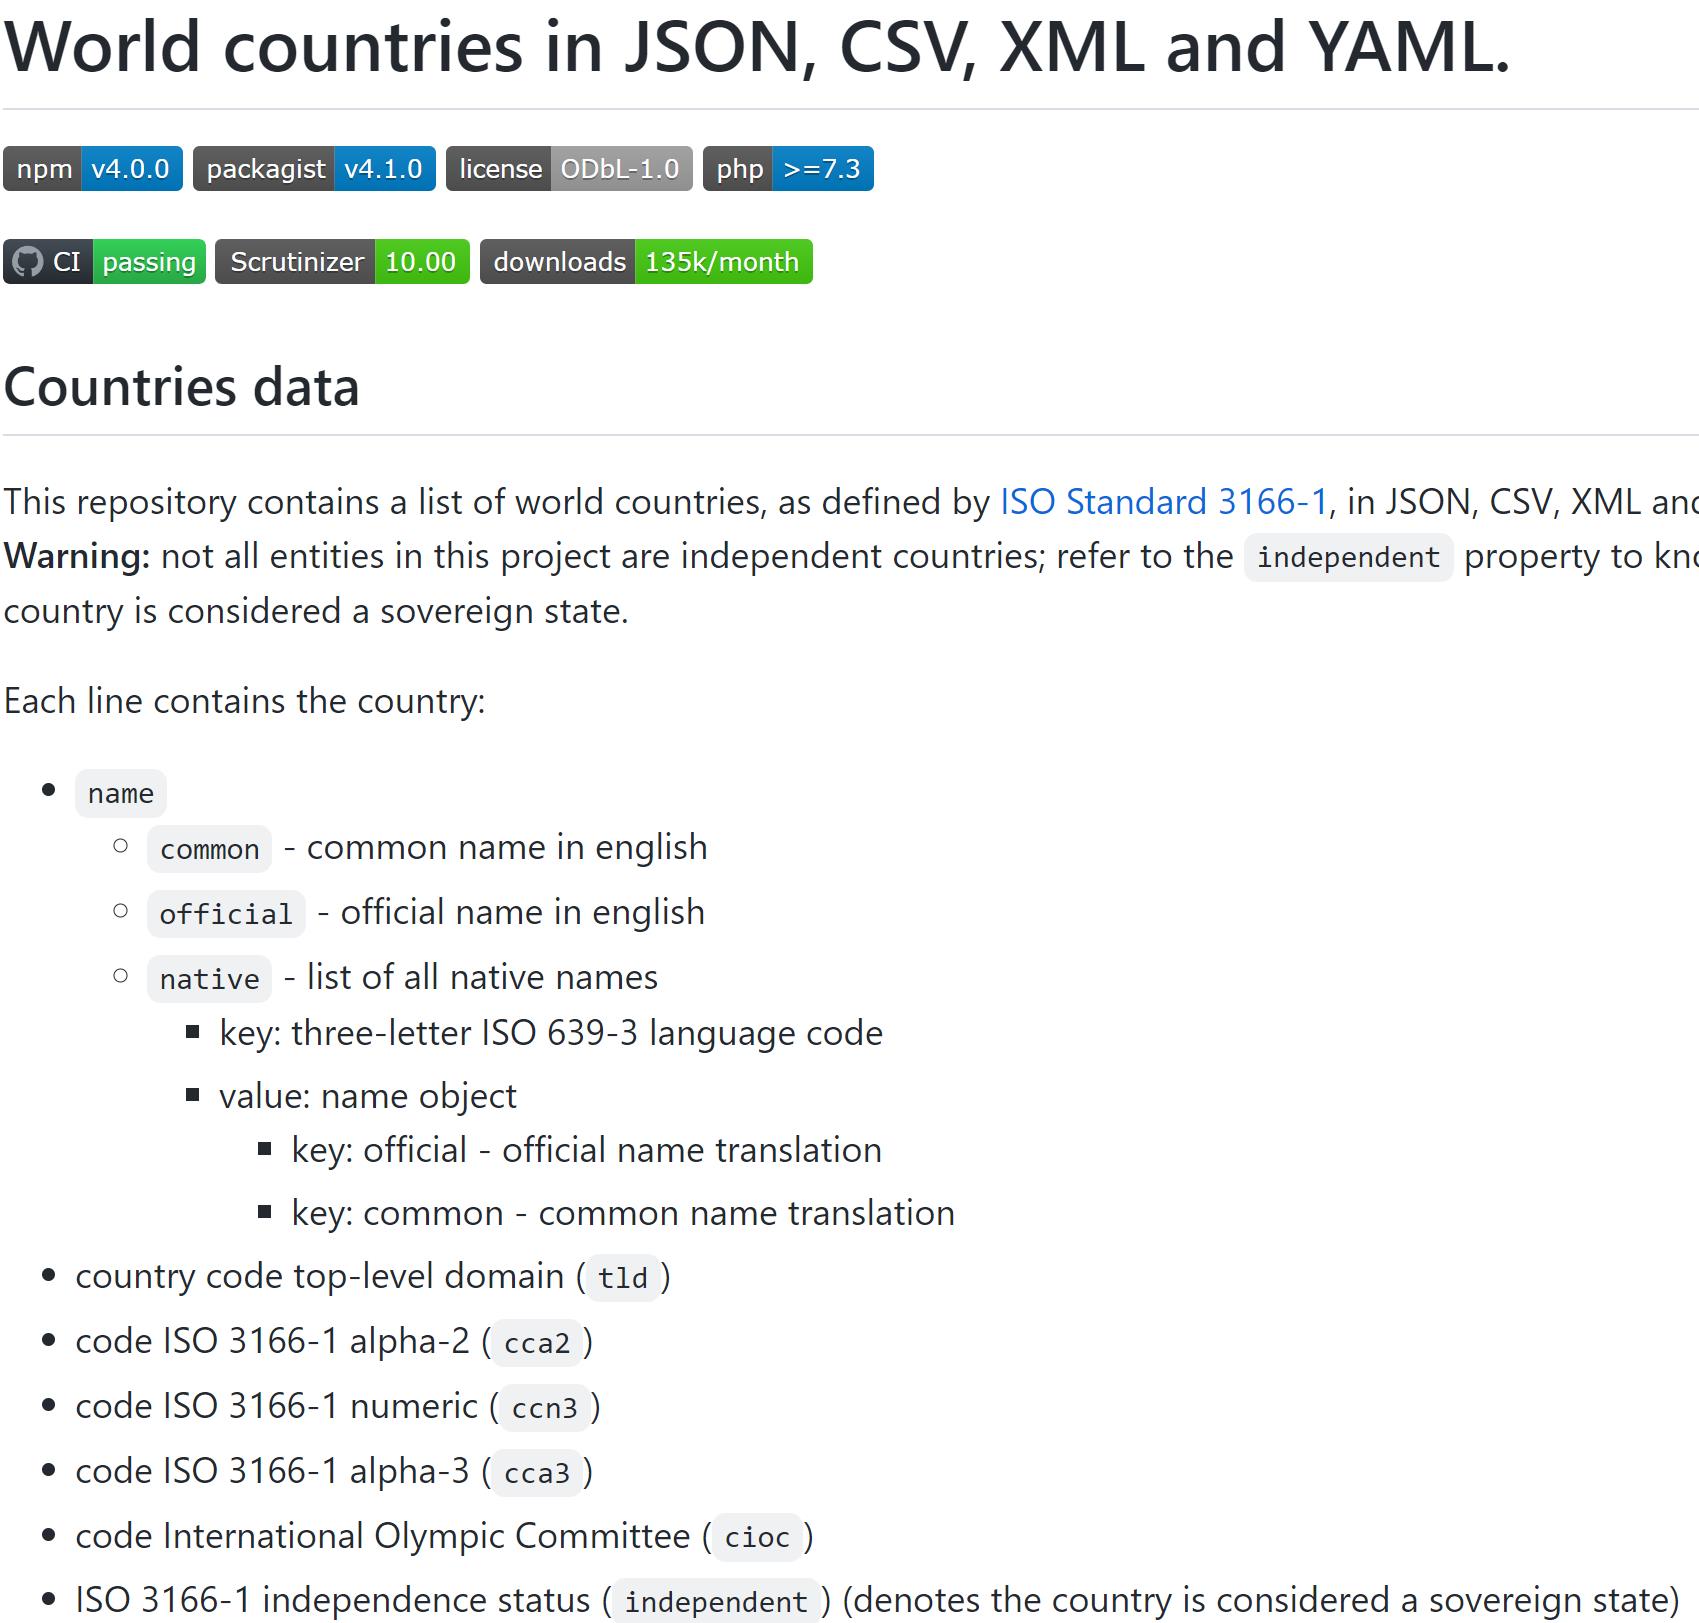This screenshot has width=1699, height=1623.
Task: Select the cca3 code tag
Action: pyautogui.click(x=537, y=1473)
